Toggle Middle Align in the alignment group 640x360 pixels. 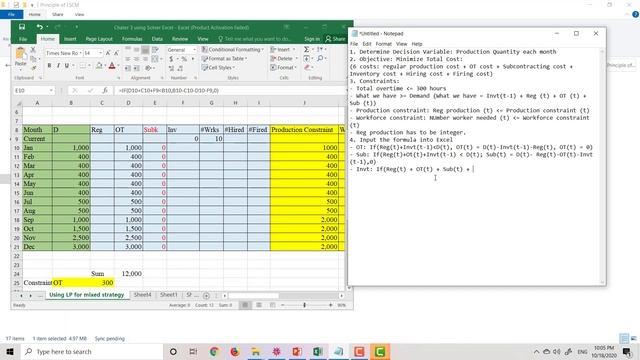136,49
